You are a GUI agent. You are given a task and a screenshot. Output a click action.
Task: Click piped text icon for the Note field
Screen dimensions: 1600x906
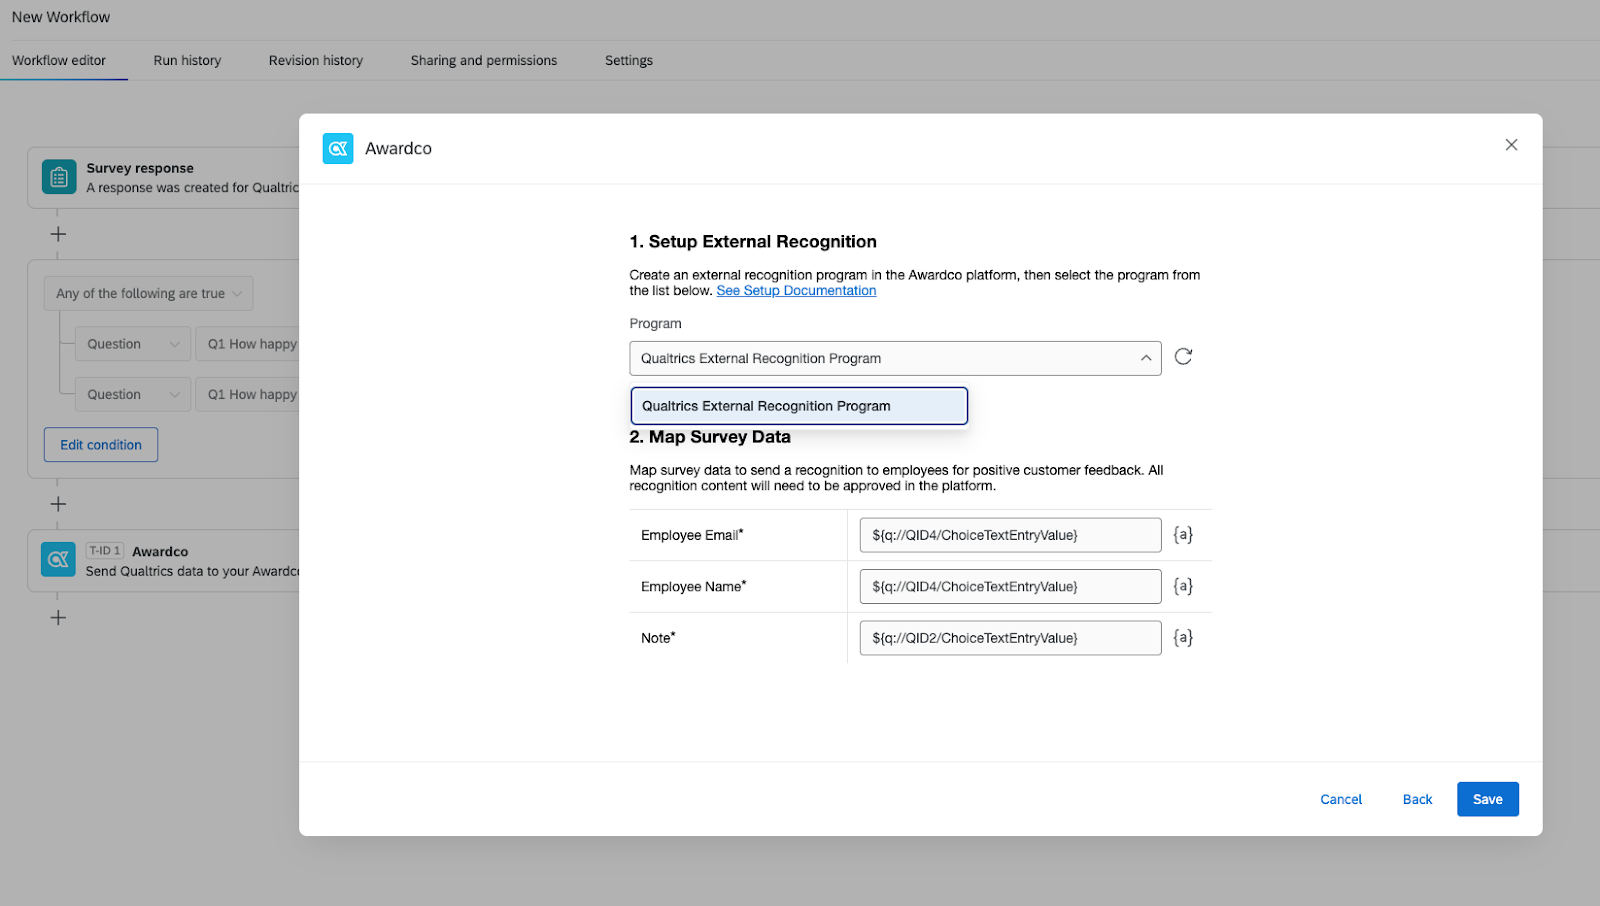(x=1183, y=638)
